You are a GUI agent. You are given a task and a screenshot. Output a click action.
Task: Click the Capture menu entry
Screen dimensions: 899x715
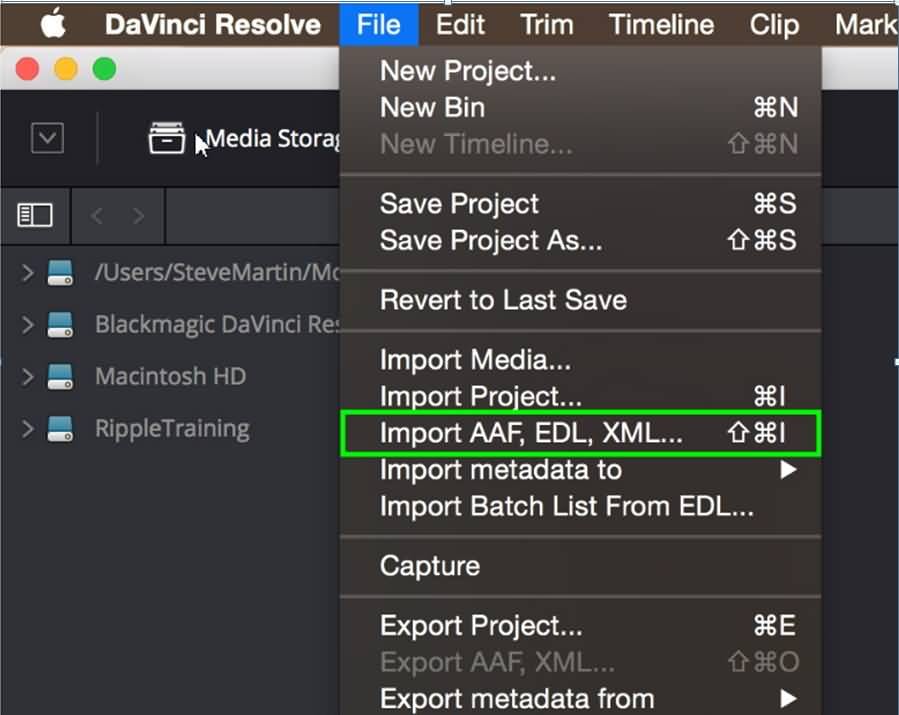pos(430,566)
